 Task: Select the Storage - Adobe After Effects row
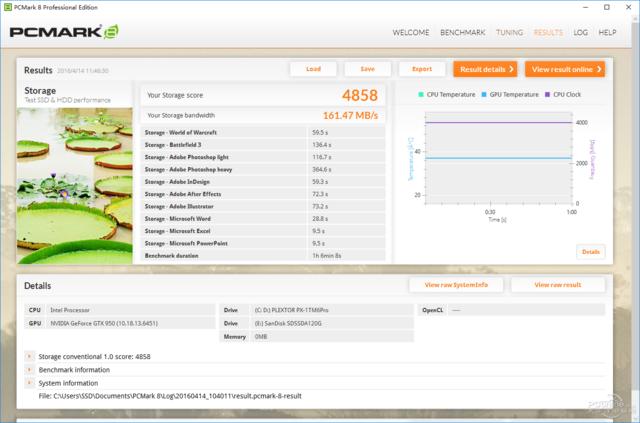(x=263, y=194)
